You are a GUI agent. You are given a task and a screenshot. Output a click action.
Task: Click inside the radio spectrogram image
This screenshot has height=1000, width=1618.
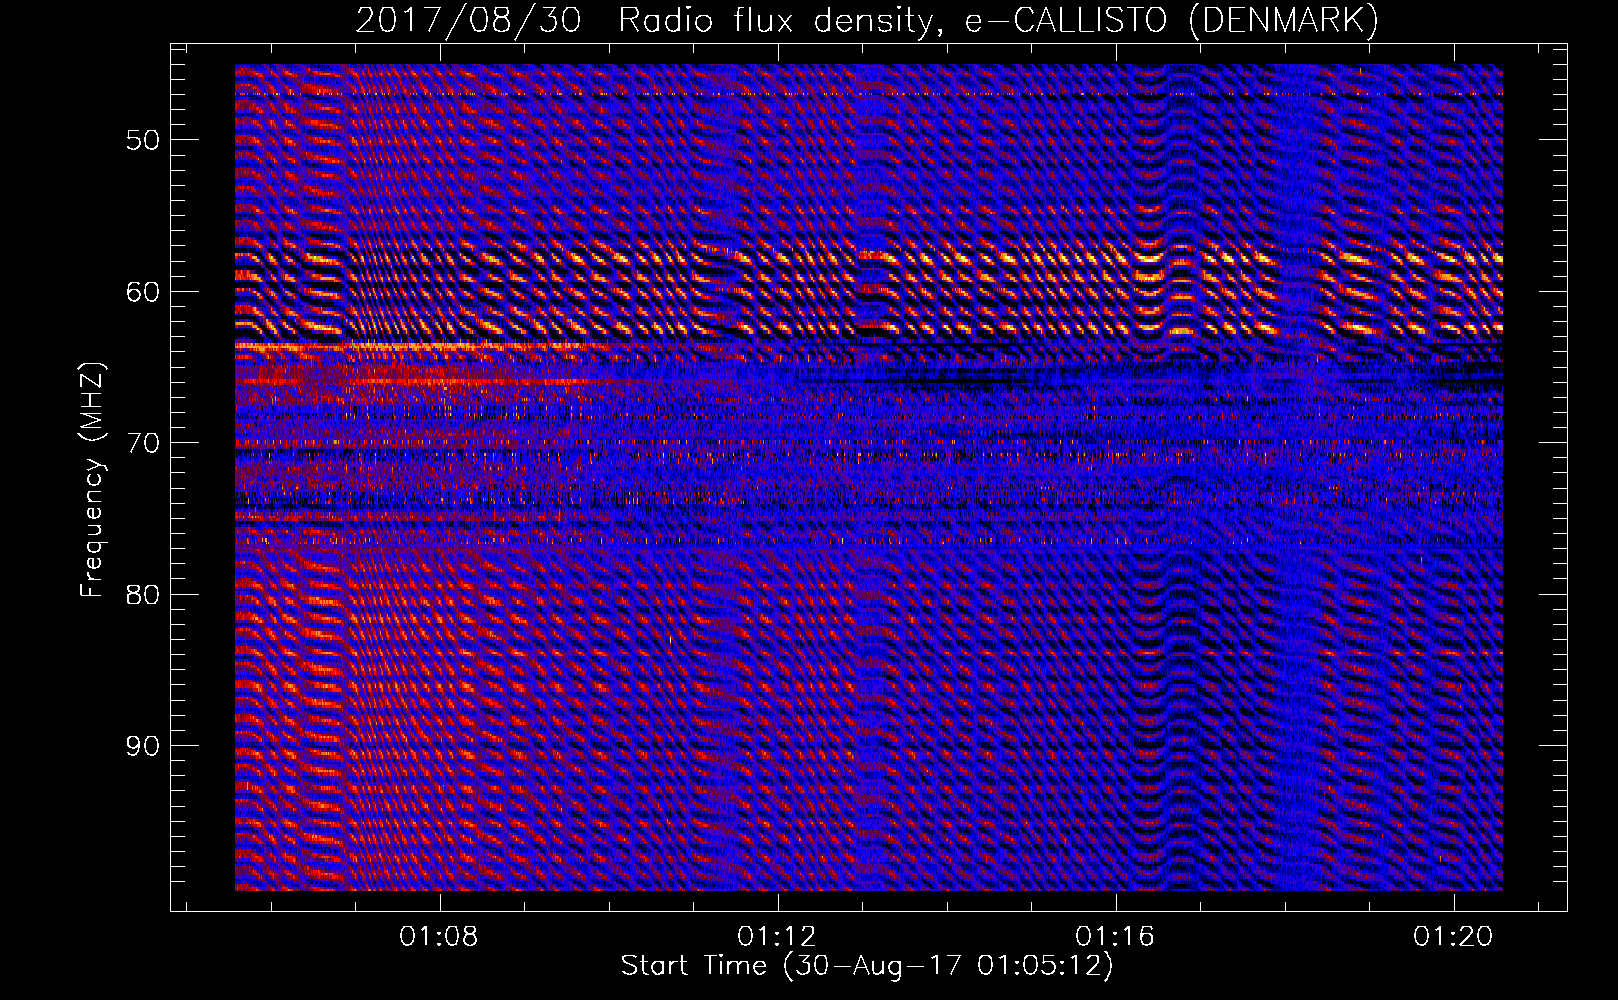click(869, 478)
